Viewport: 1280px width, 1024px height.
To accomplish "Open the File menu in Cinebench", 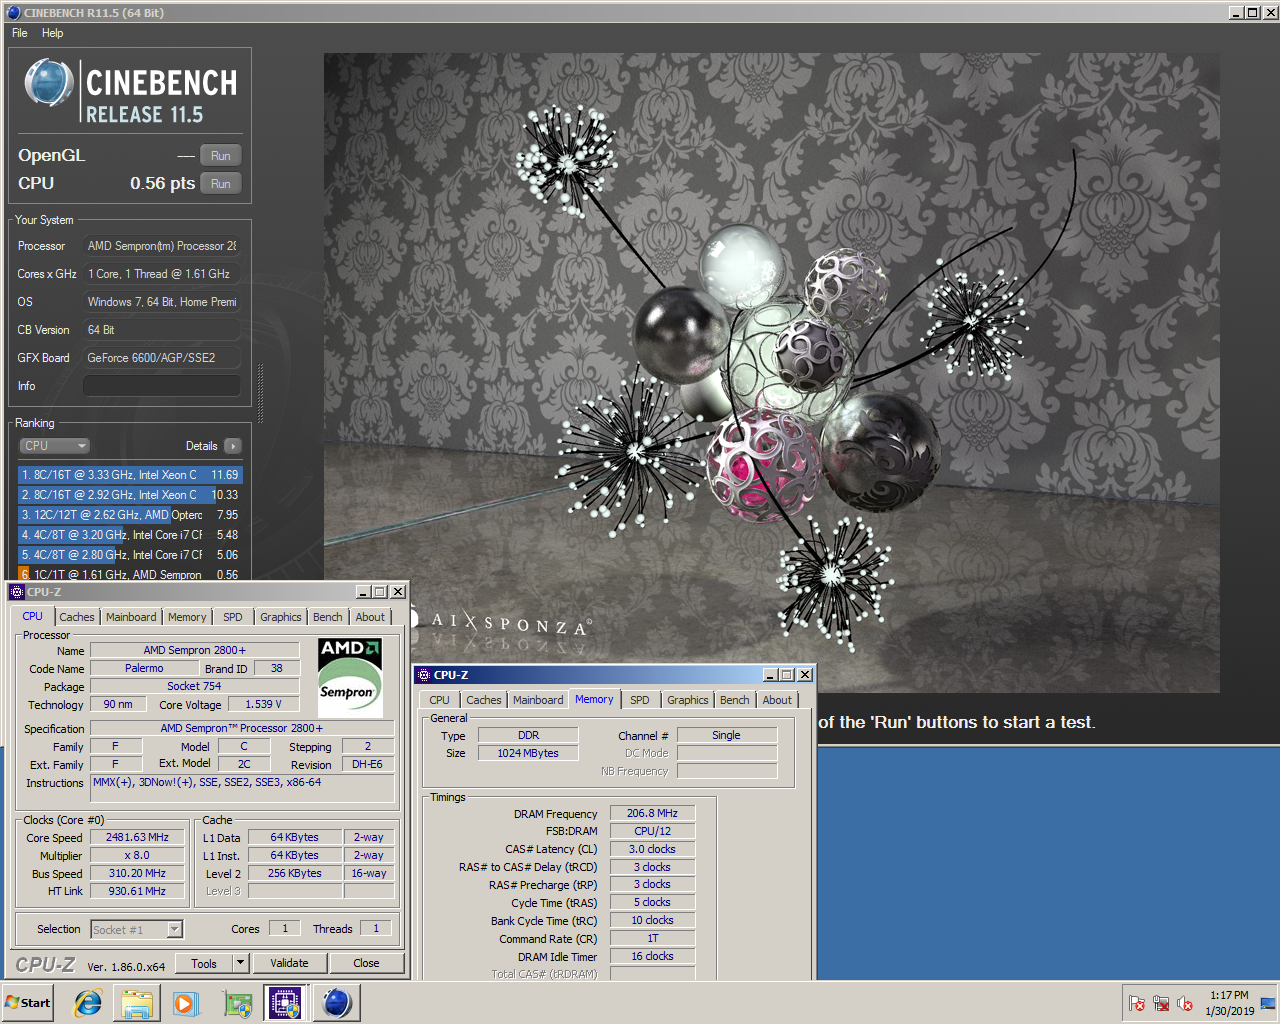I will coord(20,33).
